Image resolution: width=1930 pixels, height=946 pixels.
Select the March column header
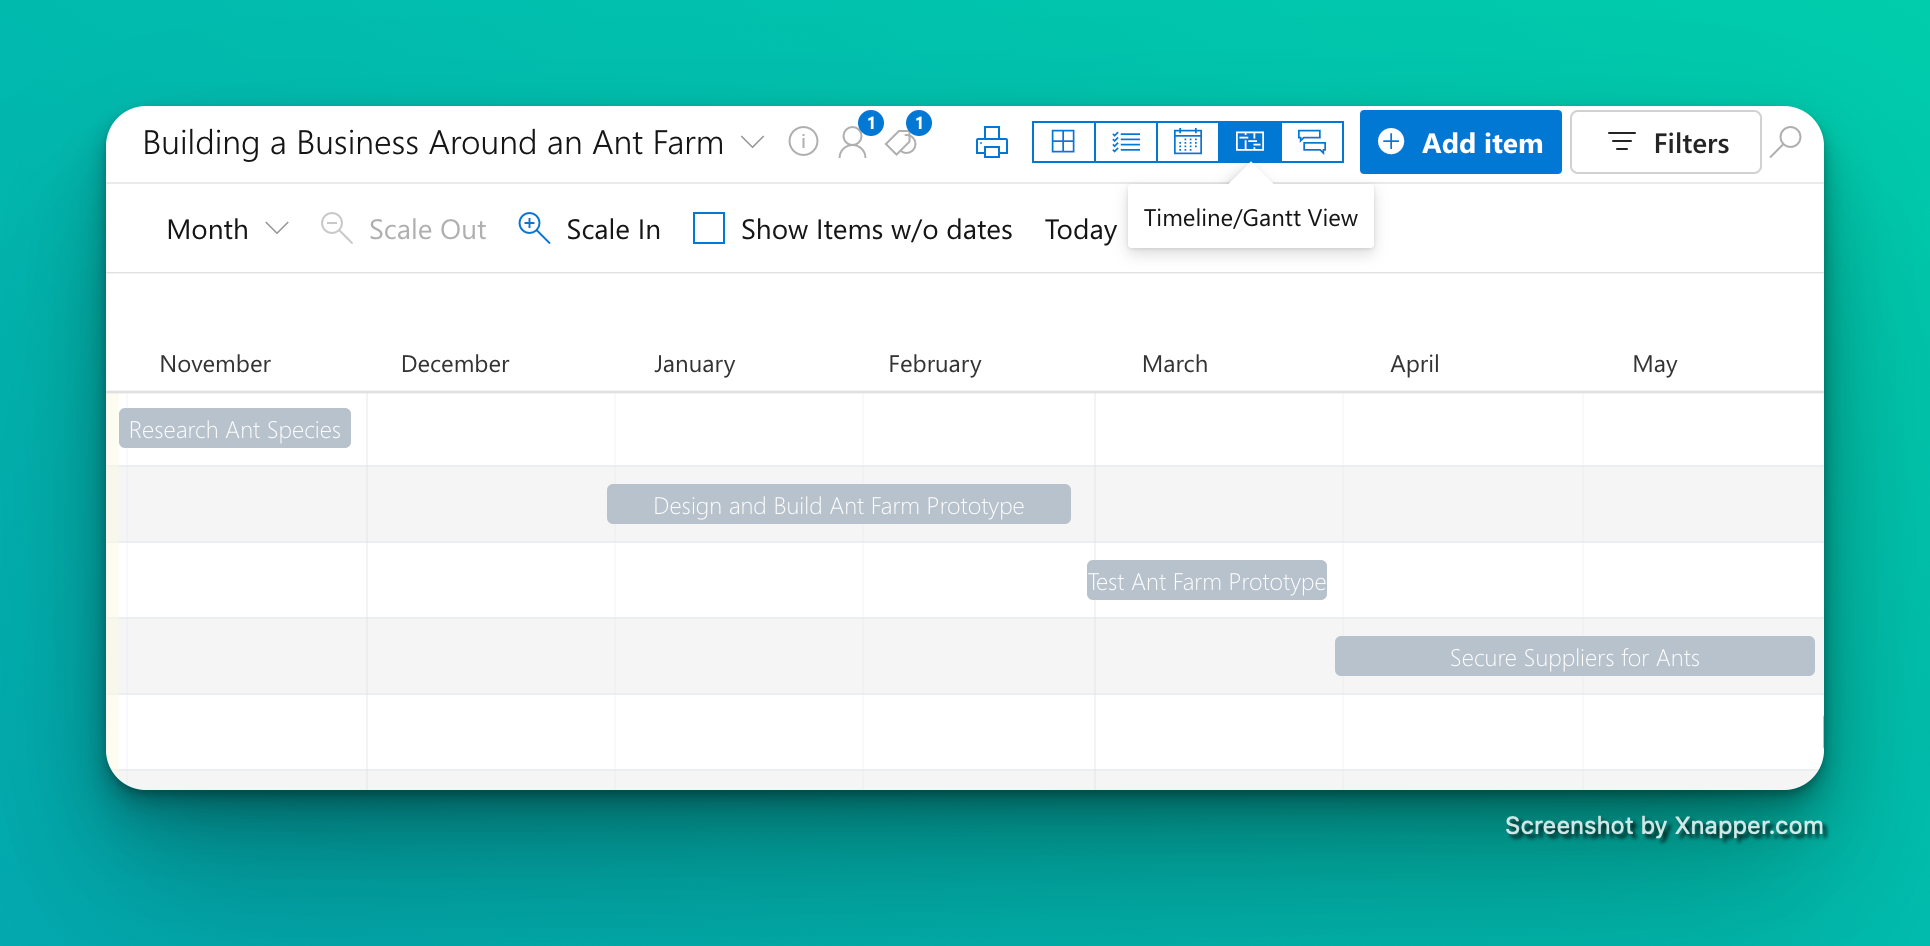(x=1175, y=363)
